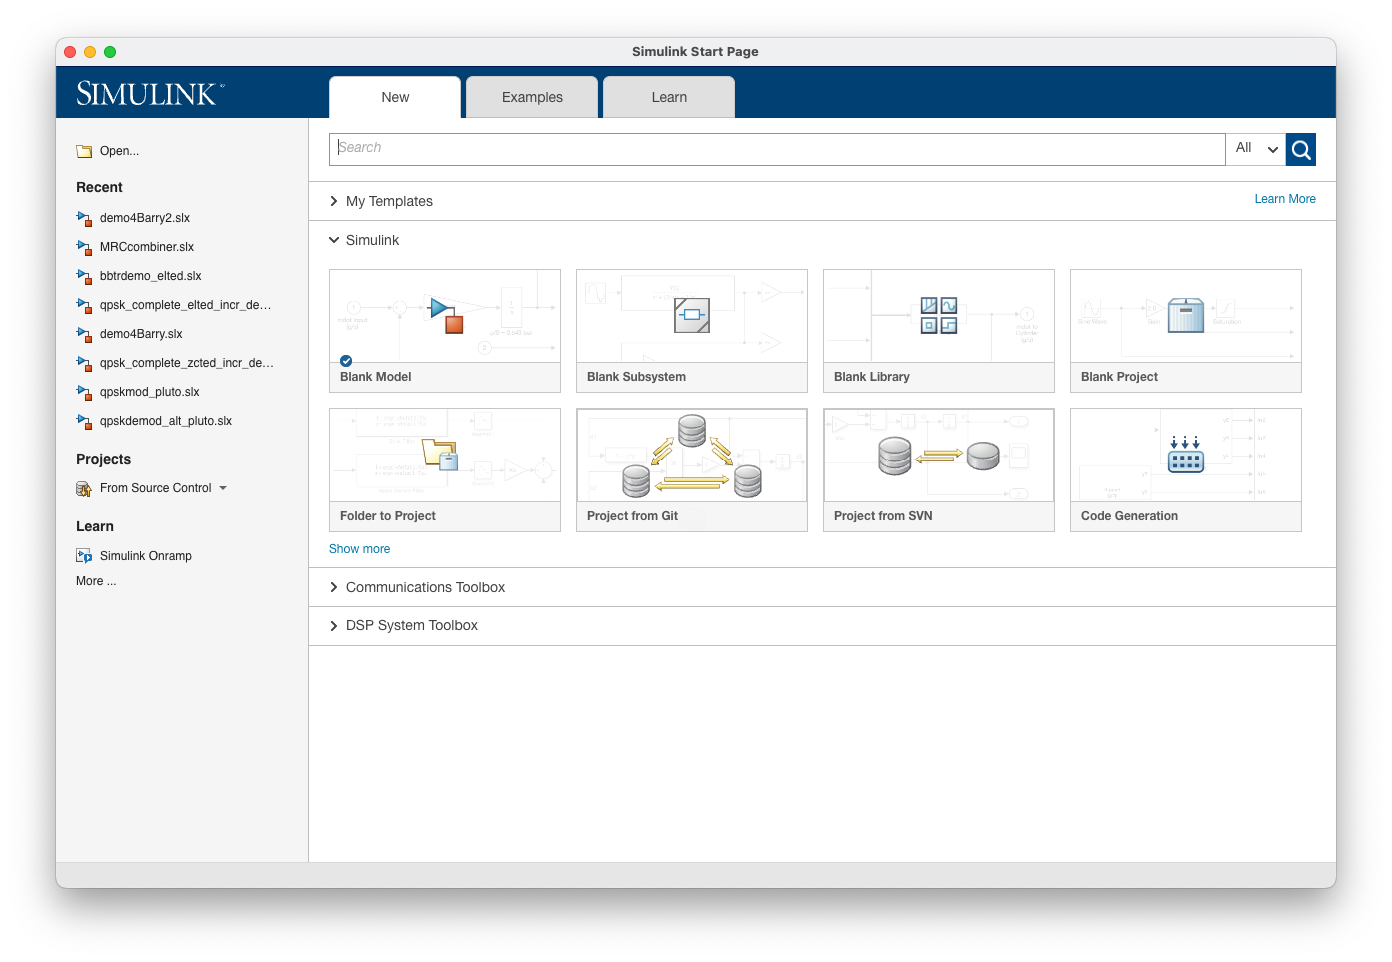Click inside the Search input field
Viewport: 1392px width, 962px height.
777,149
